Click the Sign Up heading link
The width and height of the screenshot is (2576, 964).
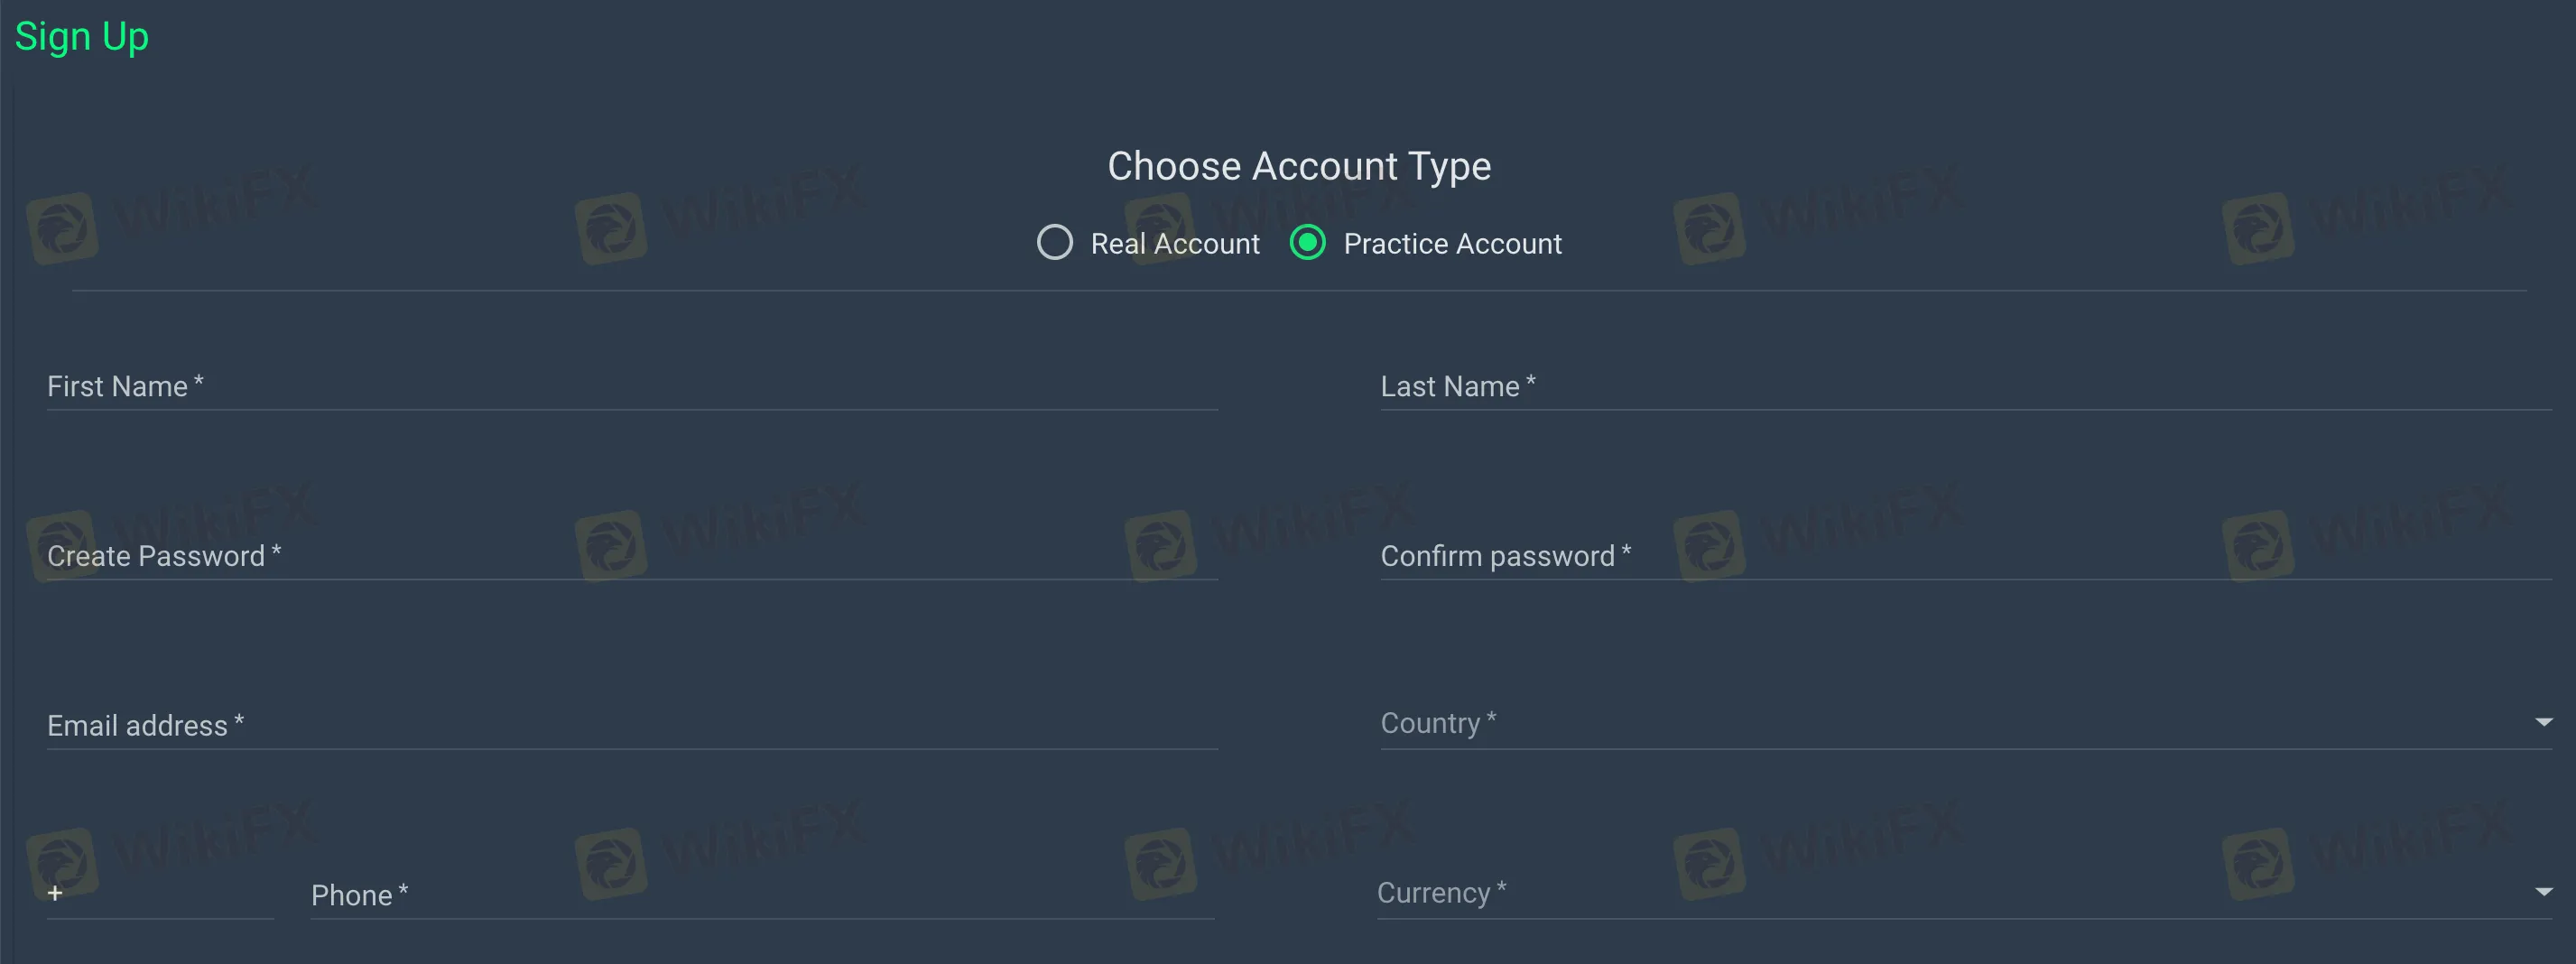click(x=82, y=36)
